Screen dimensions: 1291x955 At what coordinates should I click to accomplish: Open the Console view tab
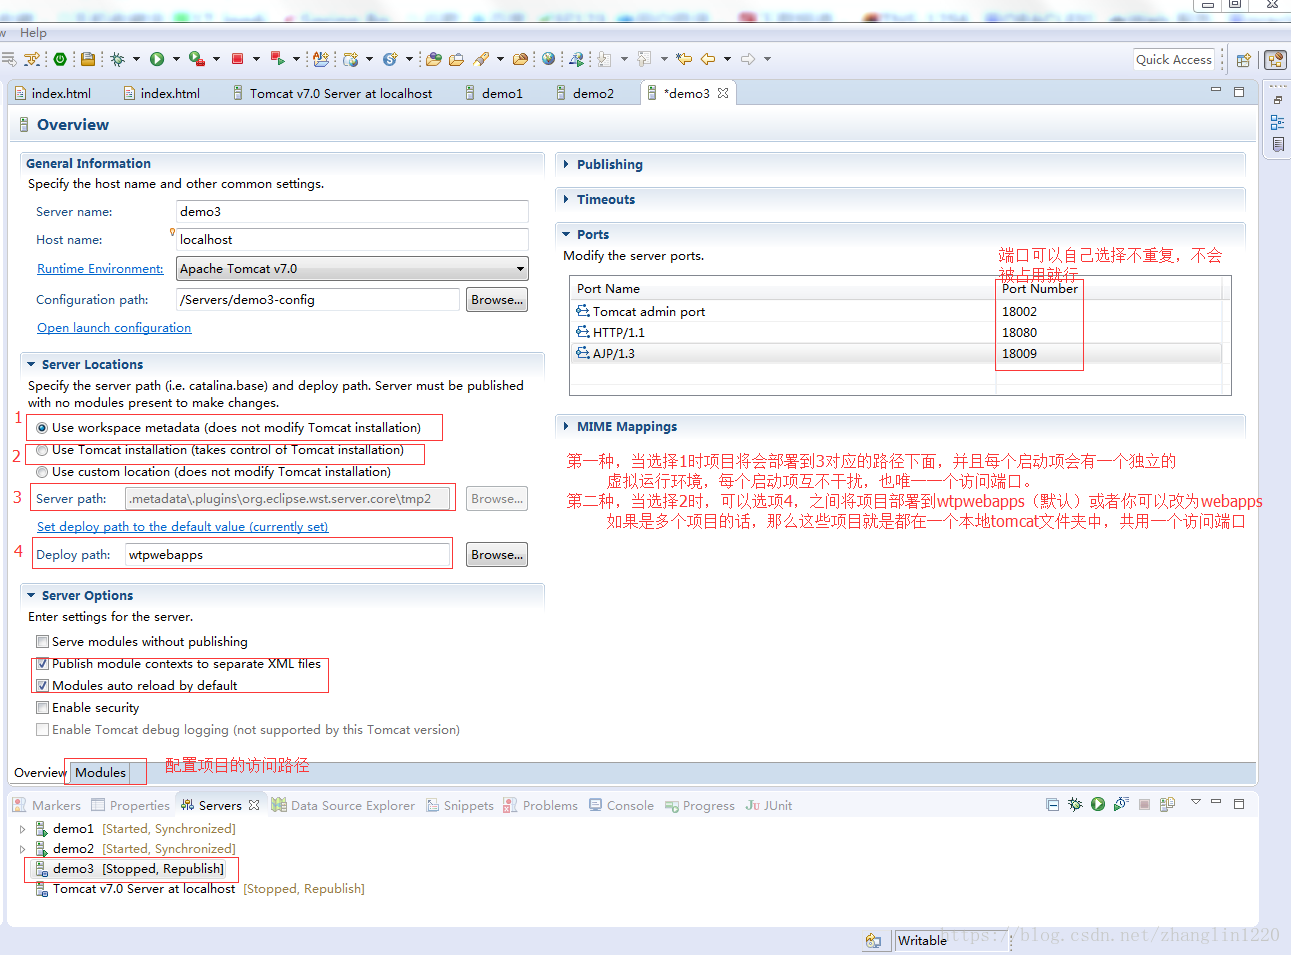coord(621,805)
